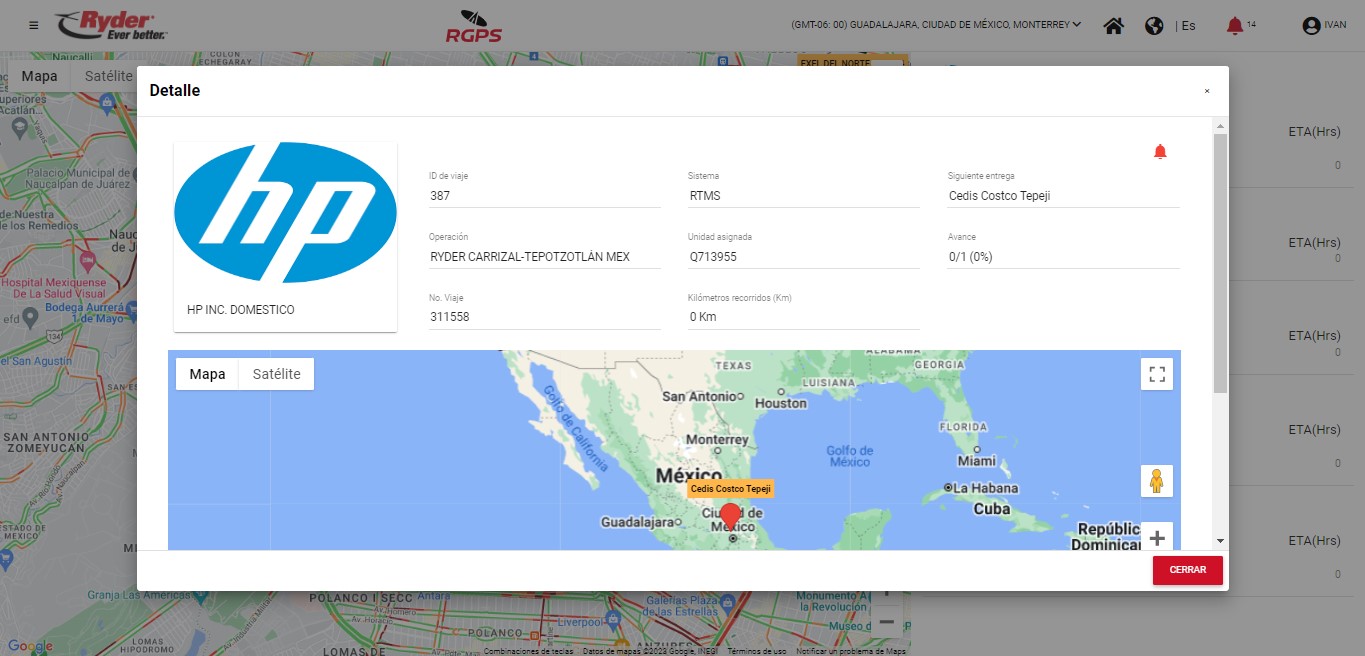
Task: Toggle fullscreen view on detail map
Action: pos(1157,374)
